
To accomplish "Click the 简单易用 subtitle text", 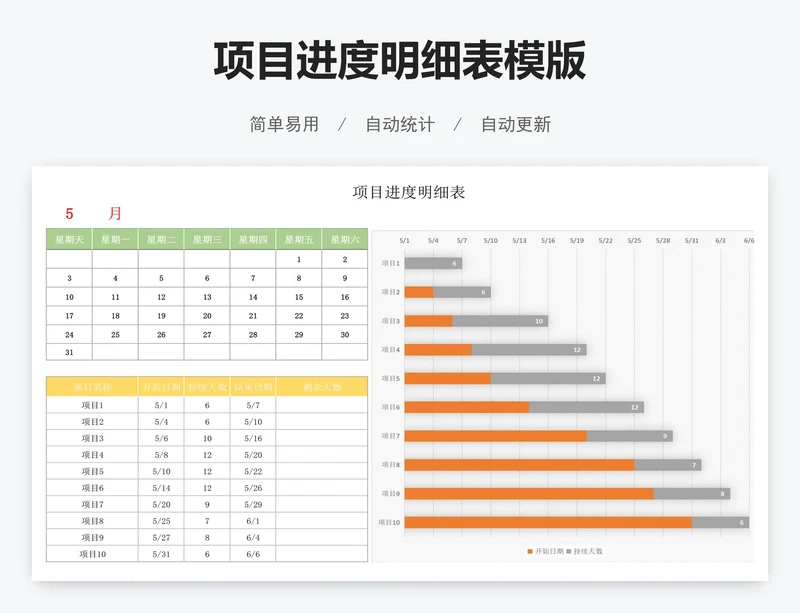I will coord(284,125).
